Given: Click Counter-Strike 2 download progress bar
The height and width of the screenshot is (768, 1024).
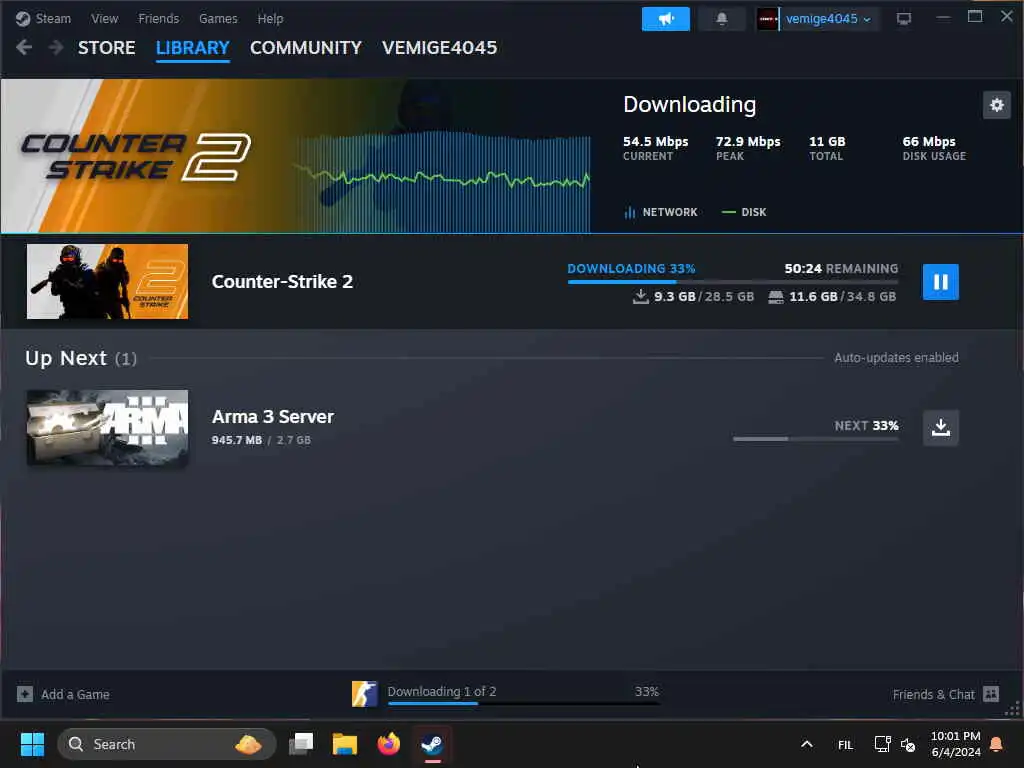Looking at the screenshot, I should (733, 281).
